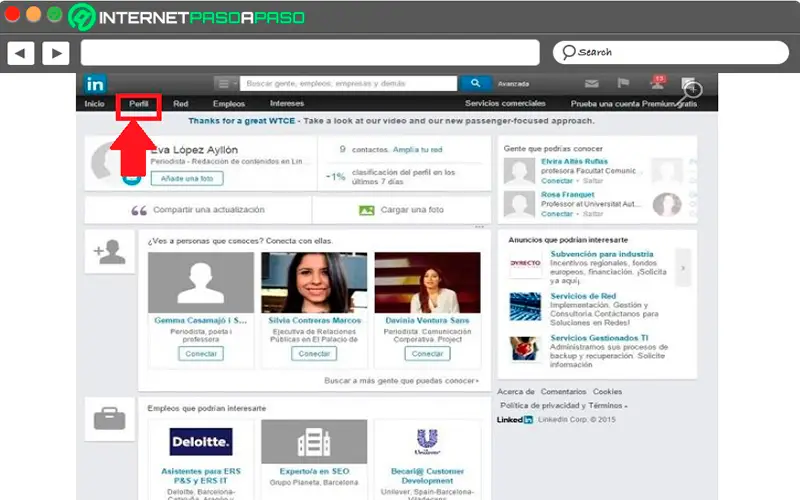
Task: Click the Cookies footer link
Action: [x=607, y=392]
